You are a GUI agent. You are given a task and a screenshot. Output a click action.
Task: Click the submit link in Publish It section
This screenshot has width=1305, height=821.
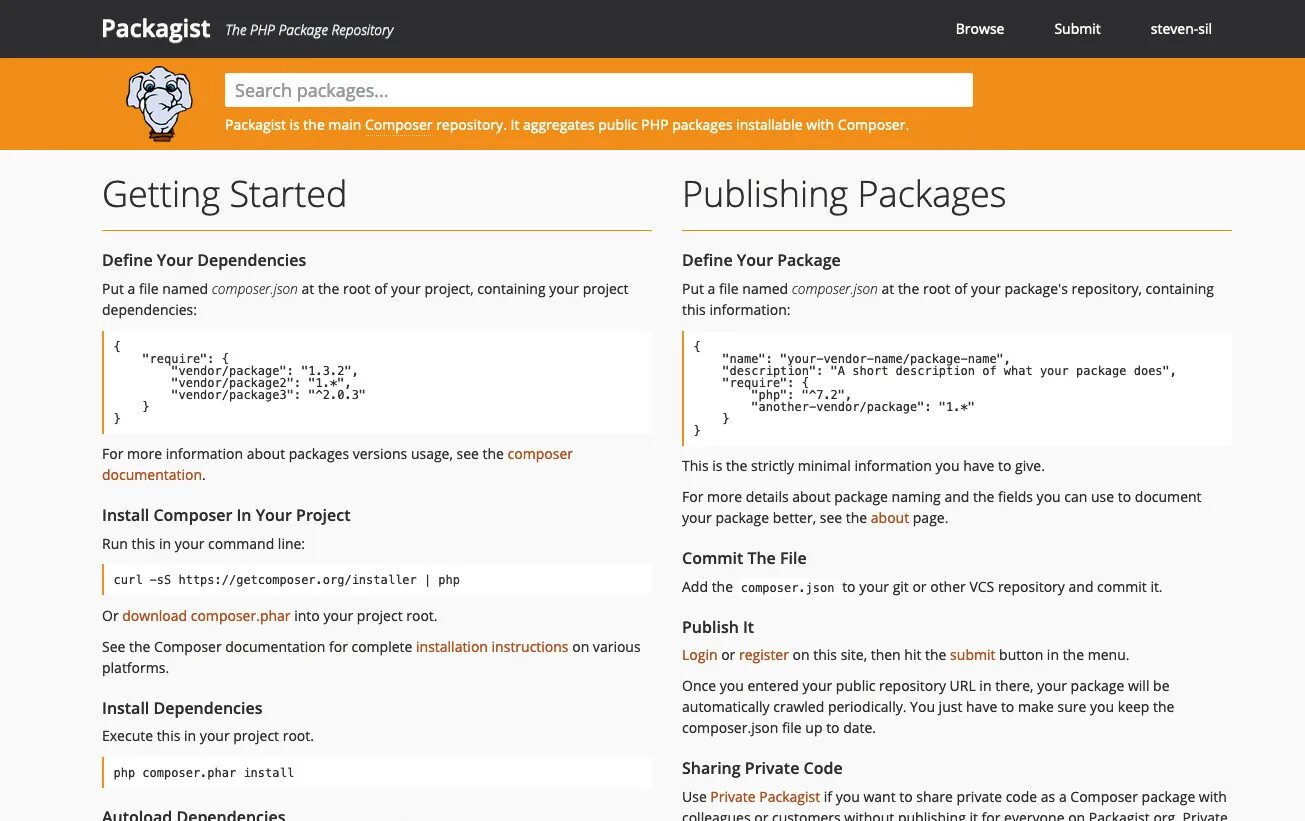pos(972,654)
